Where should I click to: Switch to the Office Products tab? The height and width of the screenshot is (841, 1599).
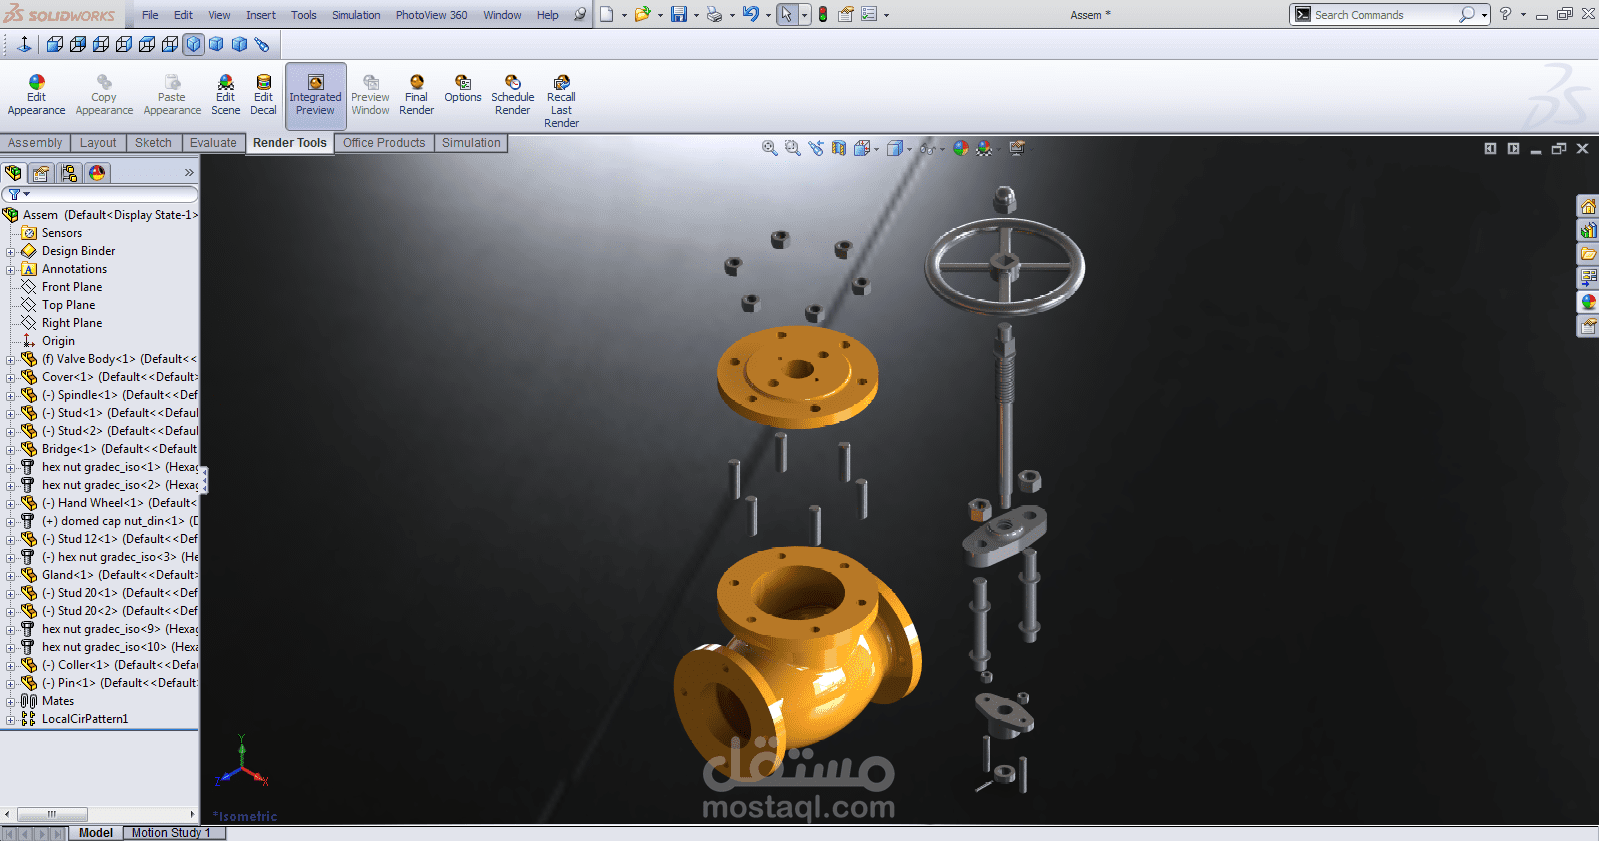(384, 143)
